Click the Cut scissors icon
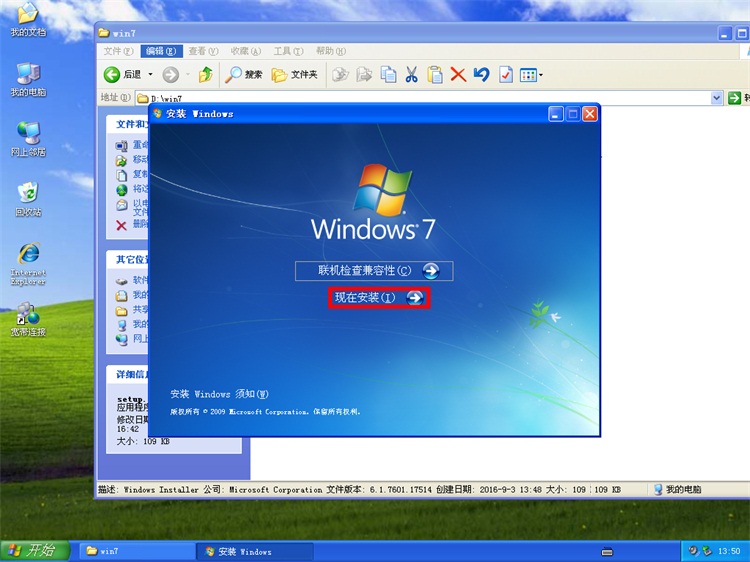Image resolution: width=750 pixels, height=562 pixels. click(x=411, y=75)
